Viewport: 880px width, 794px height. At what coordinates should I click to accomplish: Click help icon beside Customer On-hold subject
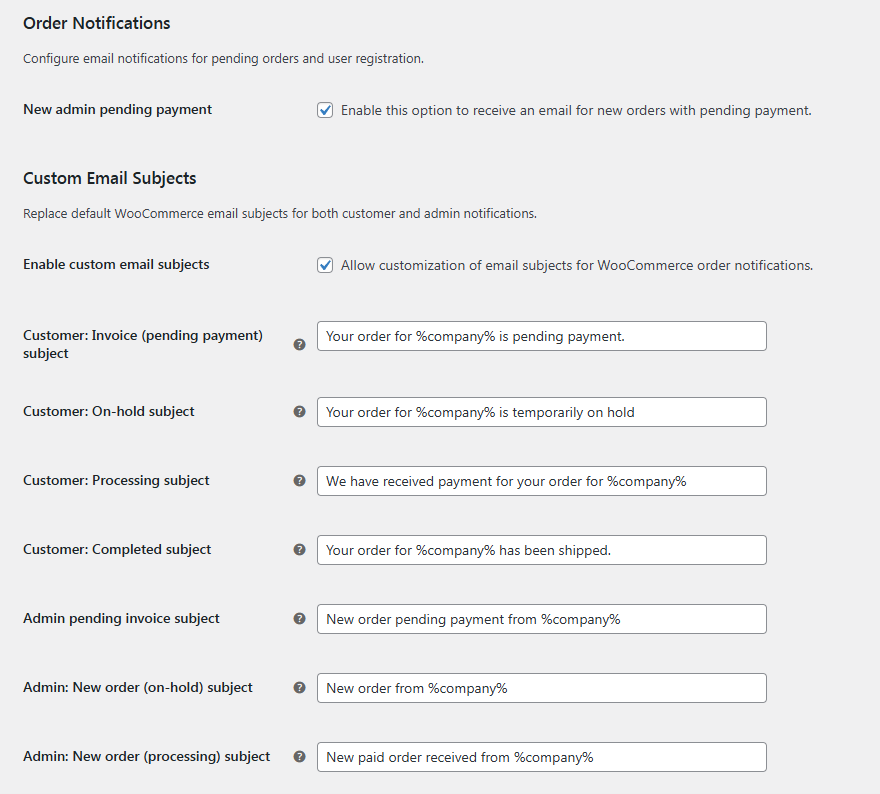coord(299,411)
